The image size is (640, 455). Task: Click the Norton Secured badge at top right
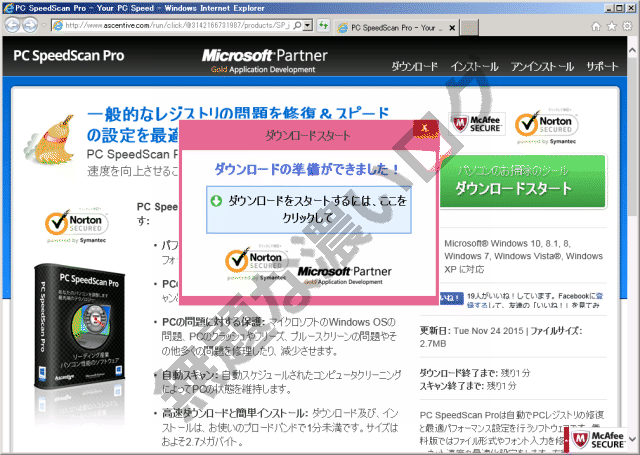click(546, 127)
